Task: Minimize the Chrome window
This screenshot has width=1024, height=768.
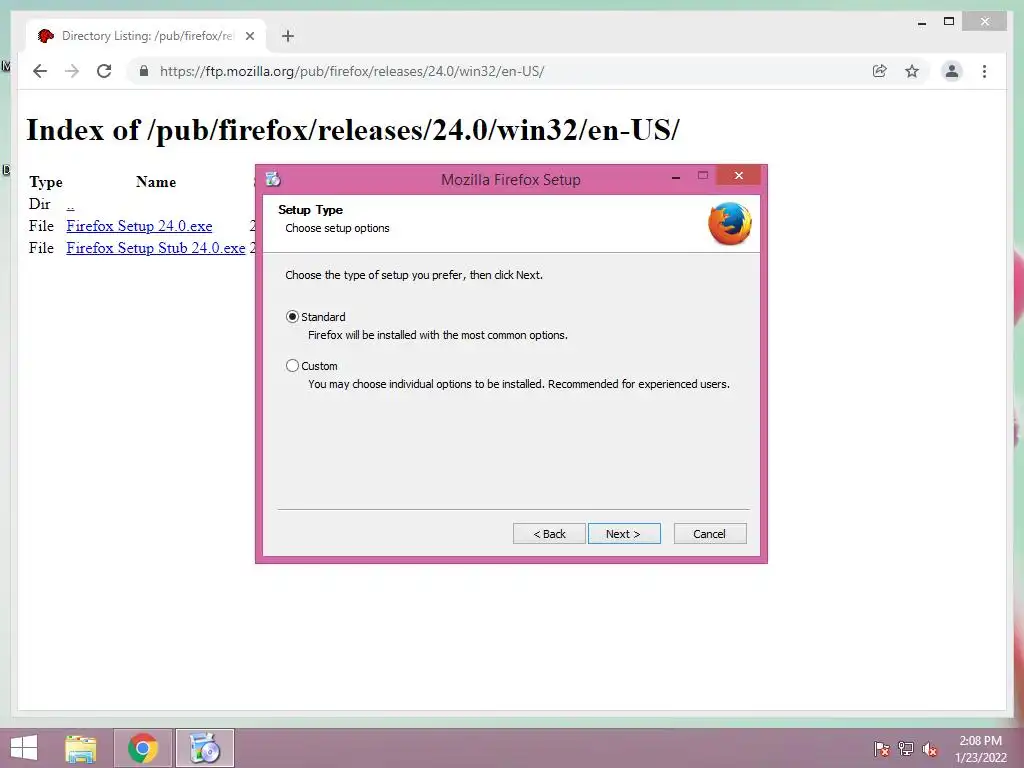Action: pos(921,22)
